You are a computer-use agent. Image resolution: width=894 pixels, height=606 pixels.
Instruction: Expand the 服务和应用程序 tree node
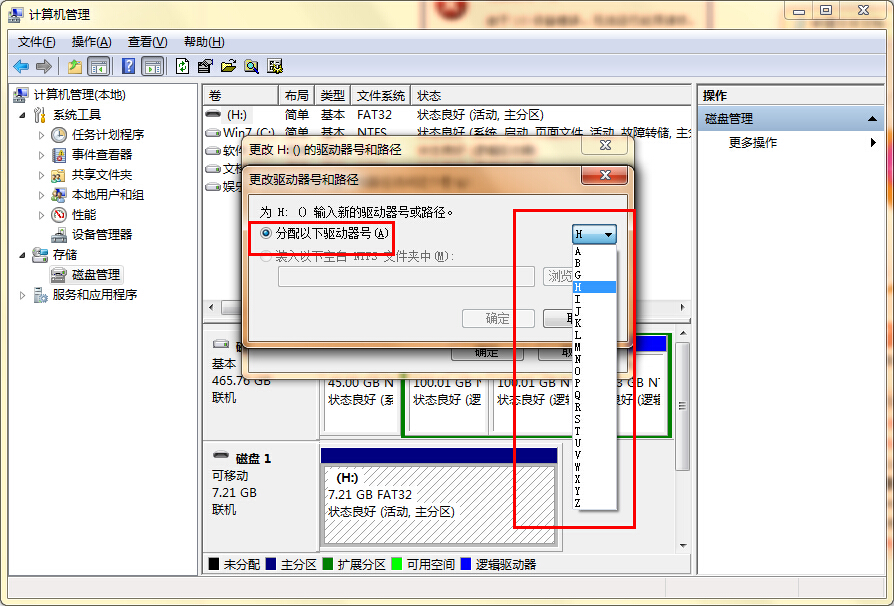coord(23,295)
